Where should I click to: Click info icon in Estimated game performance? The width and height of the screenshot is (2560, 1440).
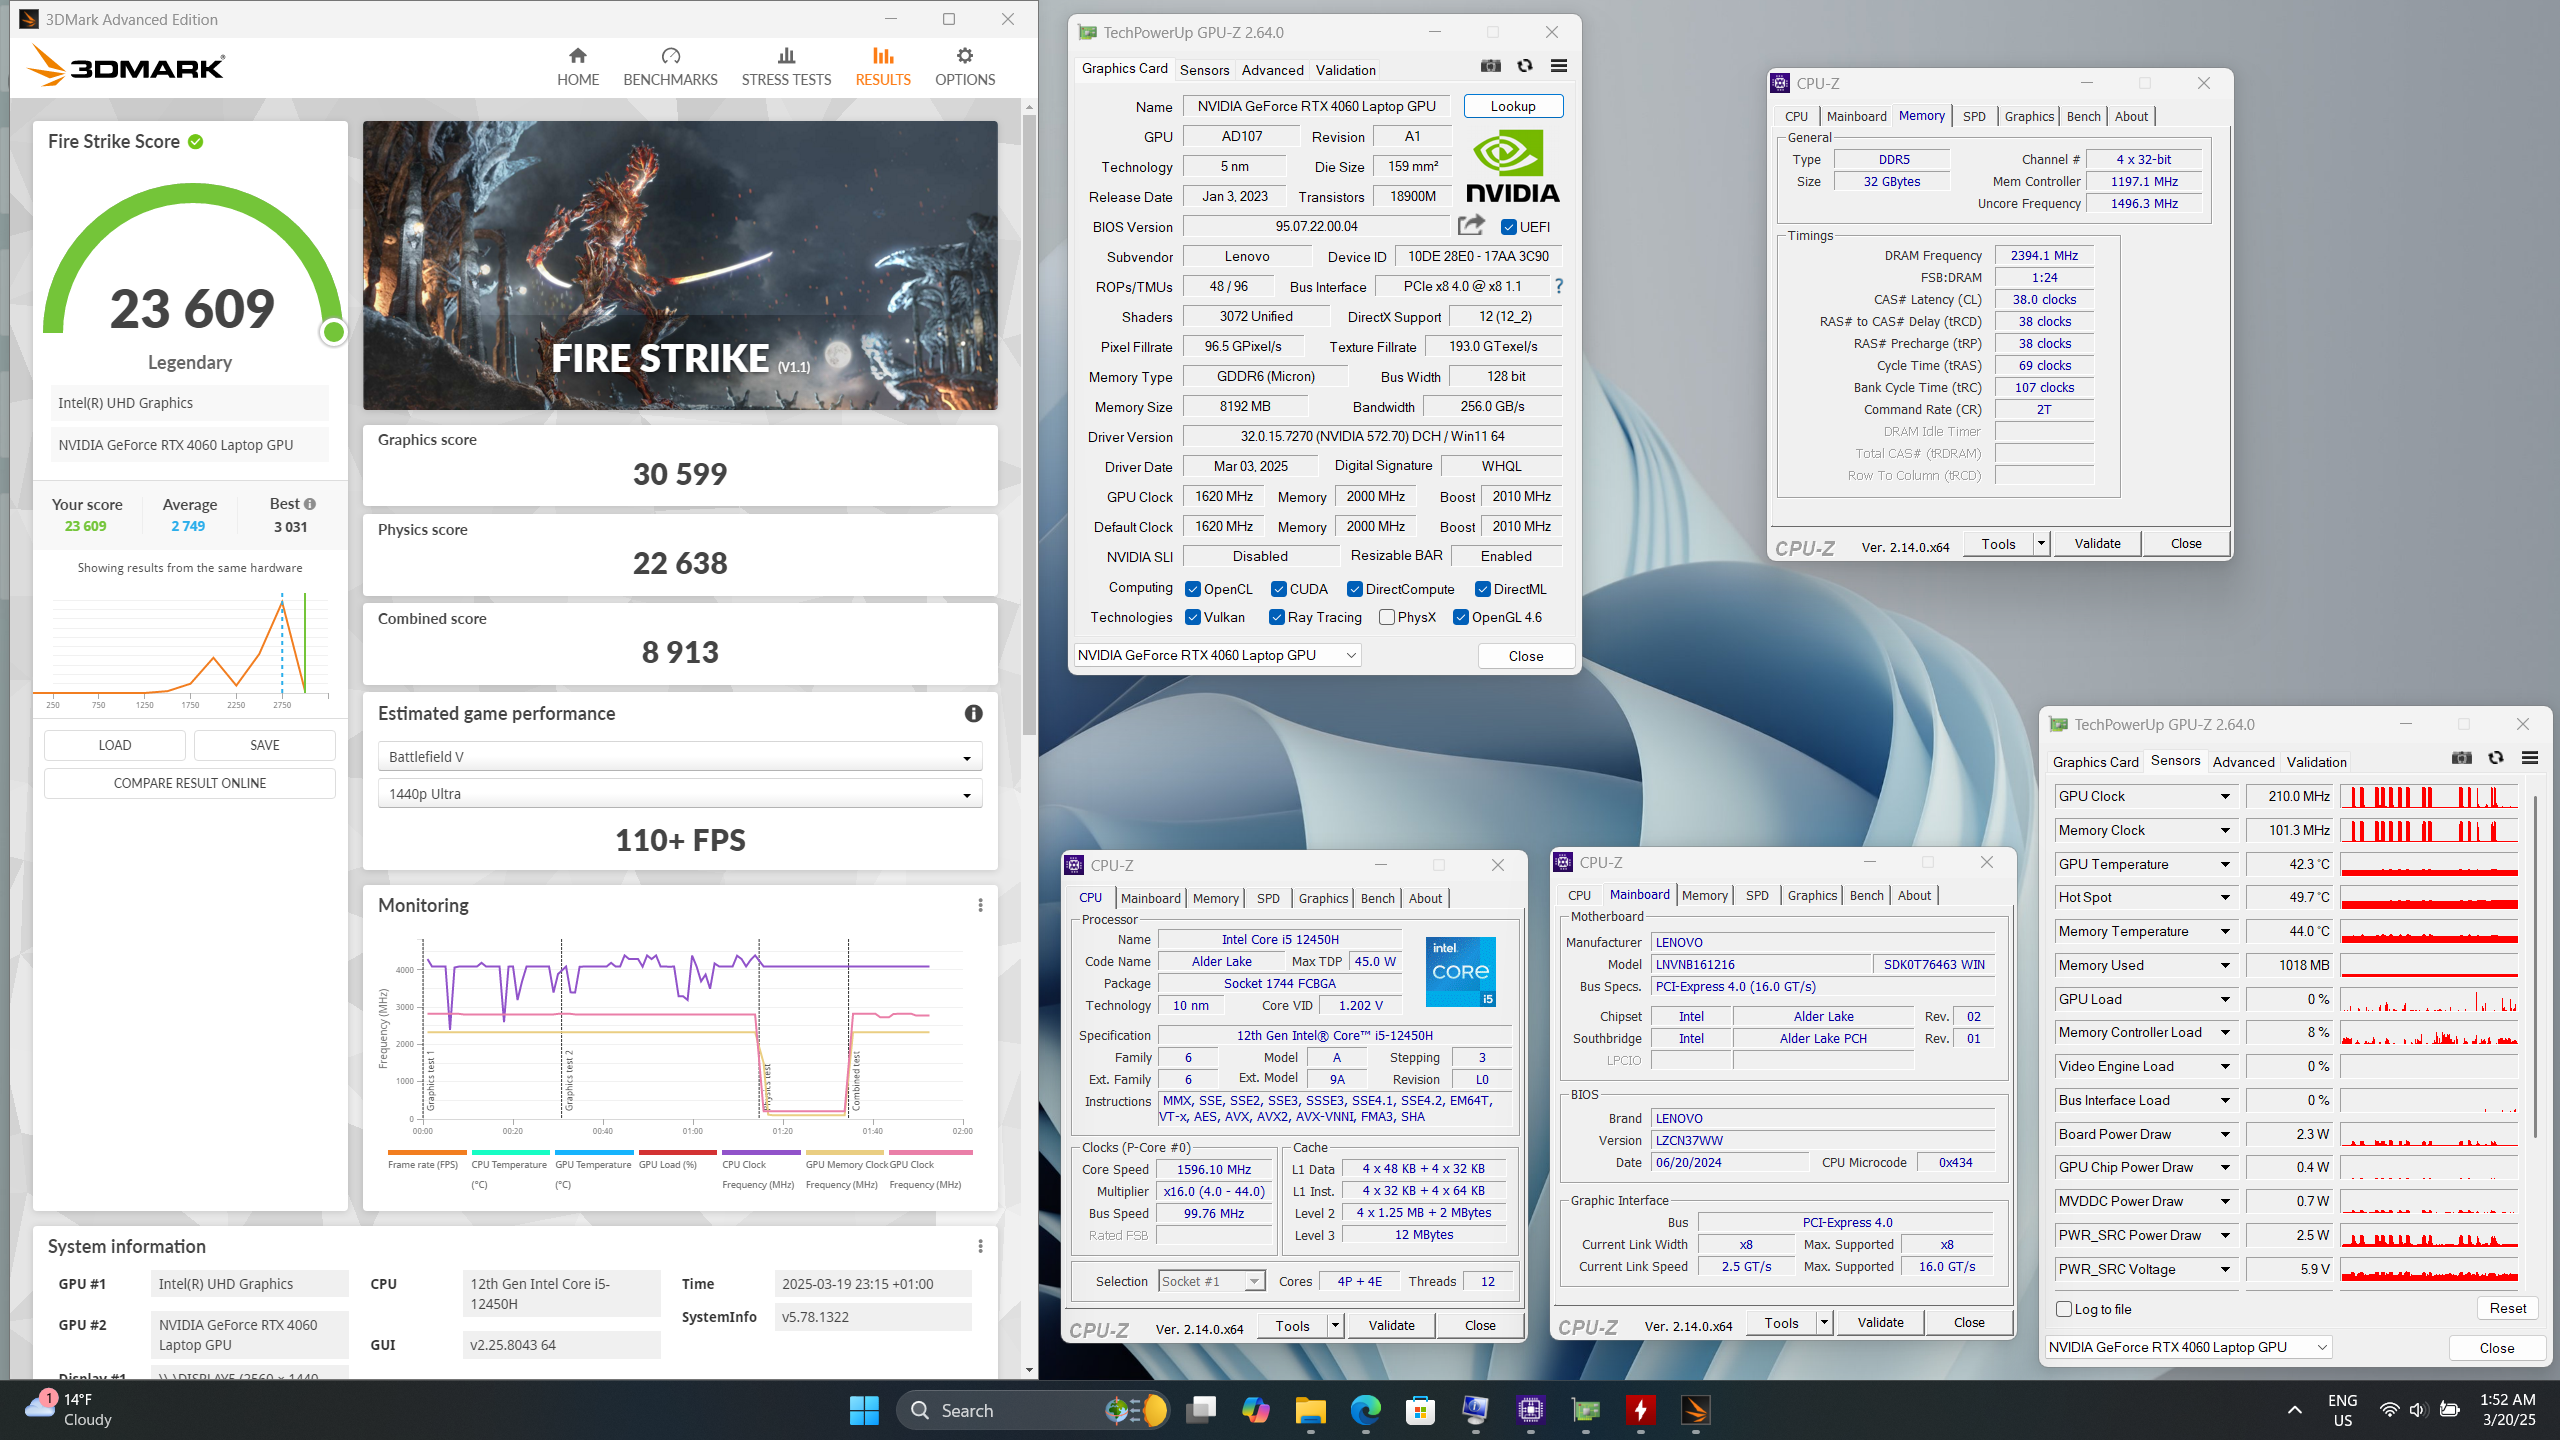(x=973, y=713)
